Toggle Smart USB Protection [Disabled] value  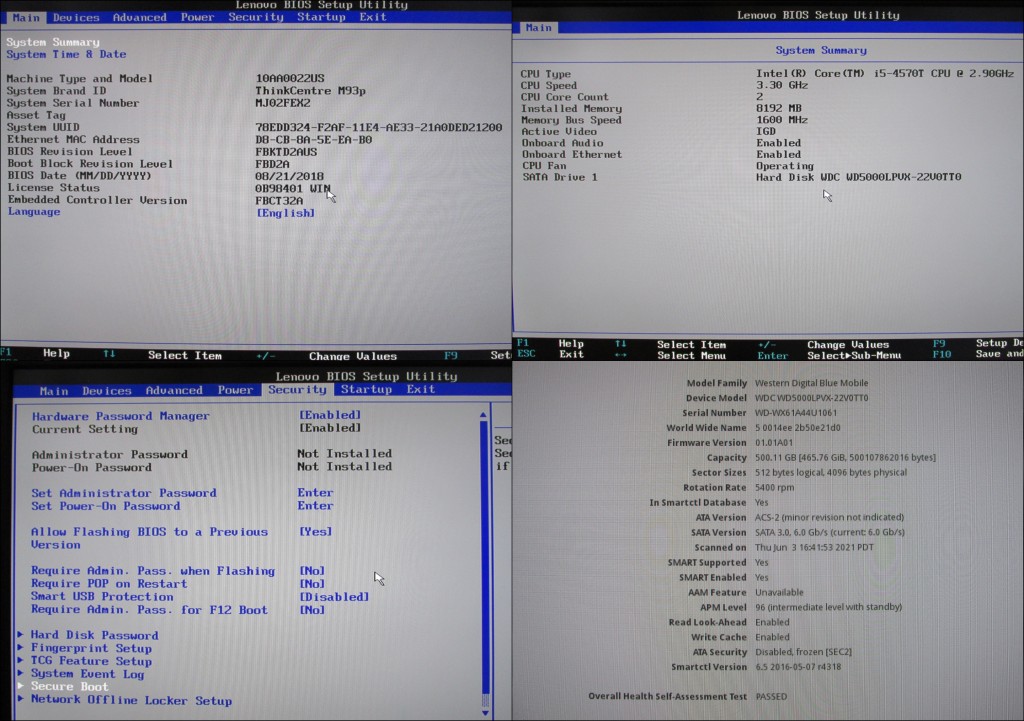click(x=334, y=597)
